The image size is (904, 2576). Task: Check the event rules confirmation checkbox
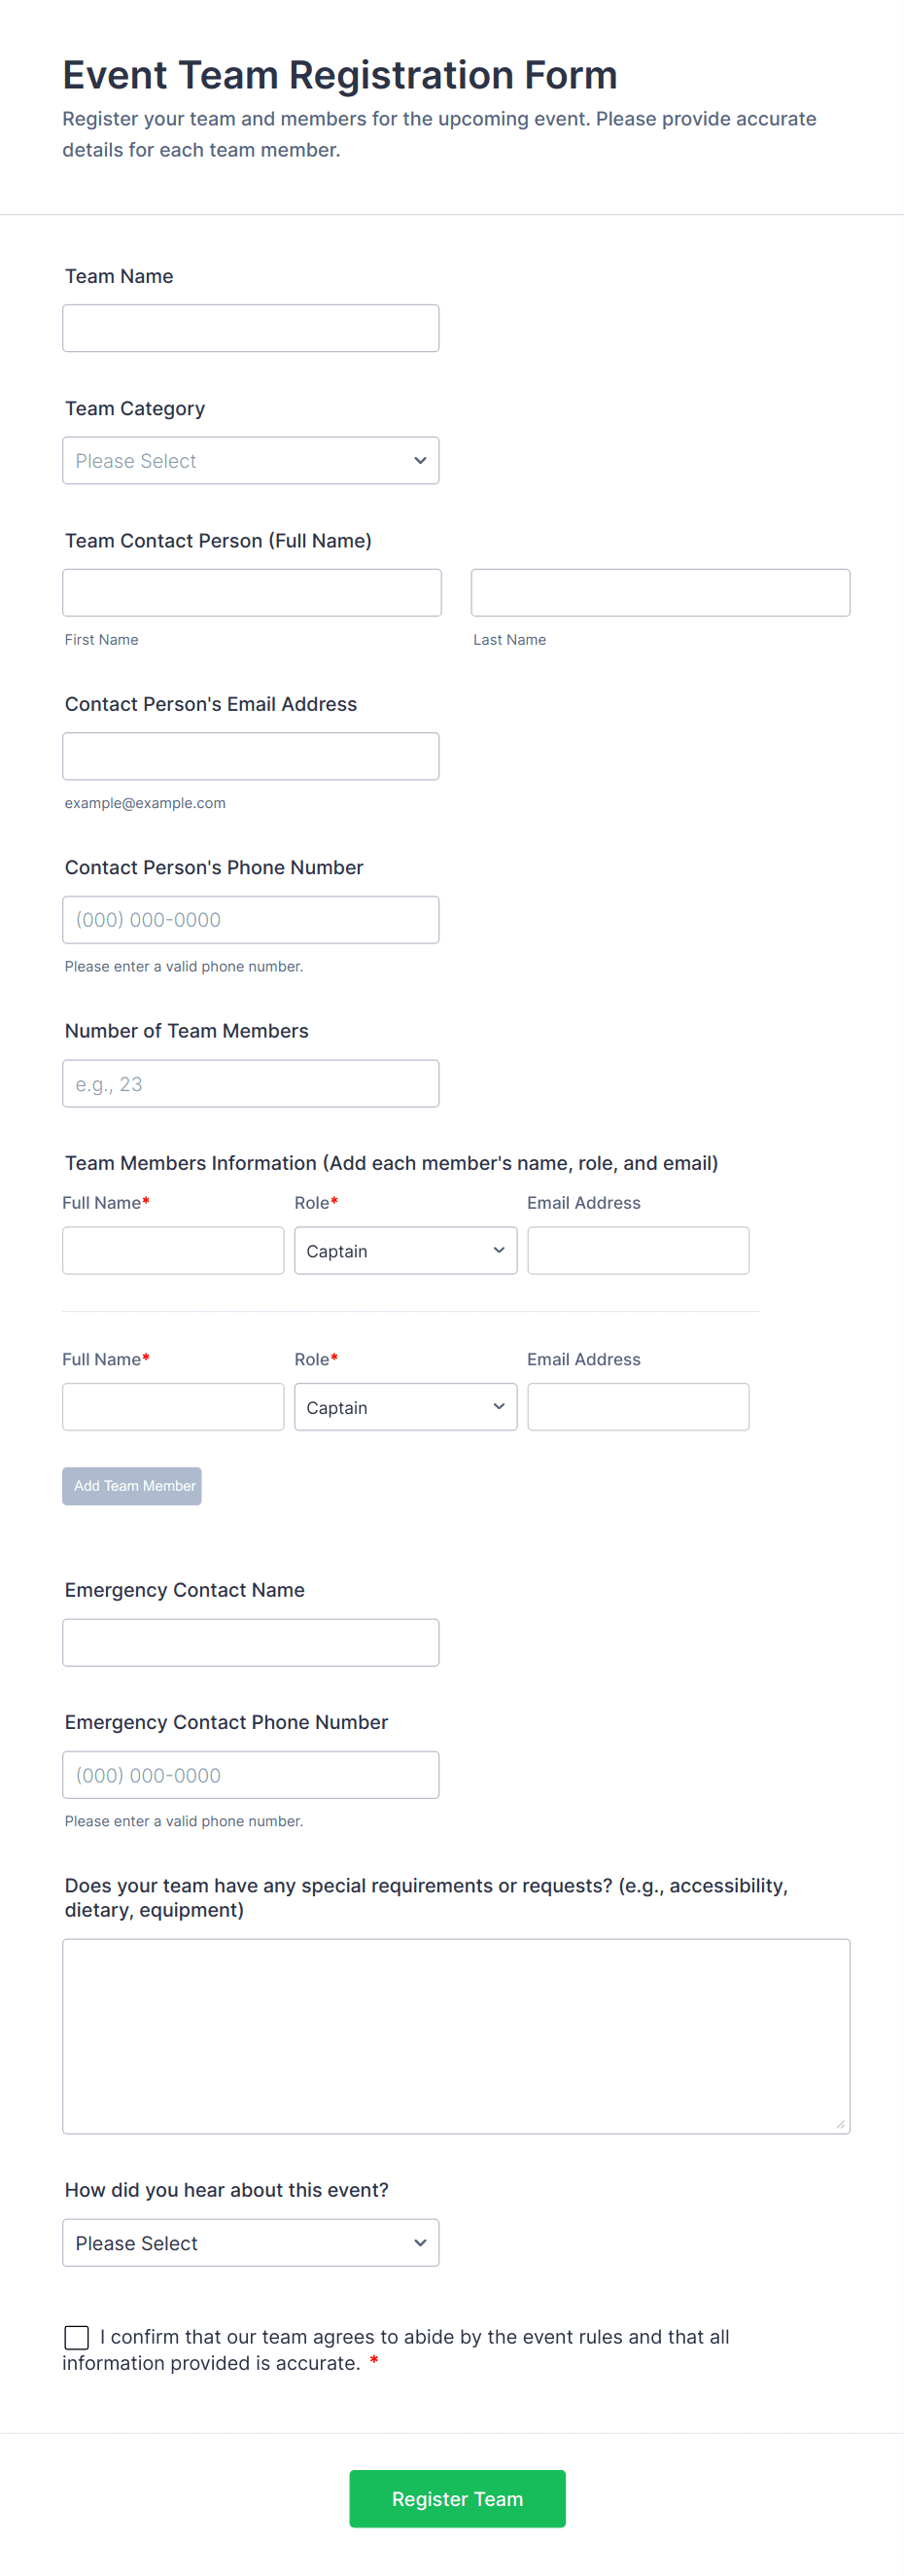coord(77,2337)
